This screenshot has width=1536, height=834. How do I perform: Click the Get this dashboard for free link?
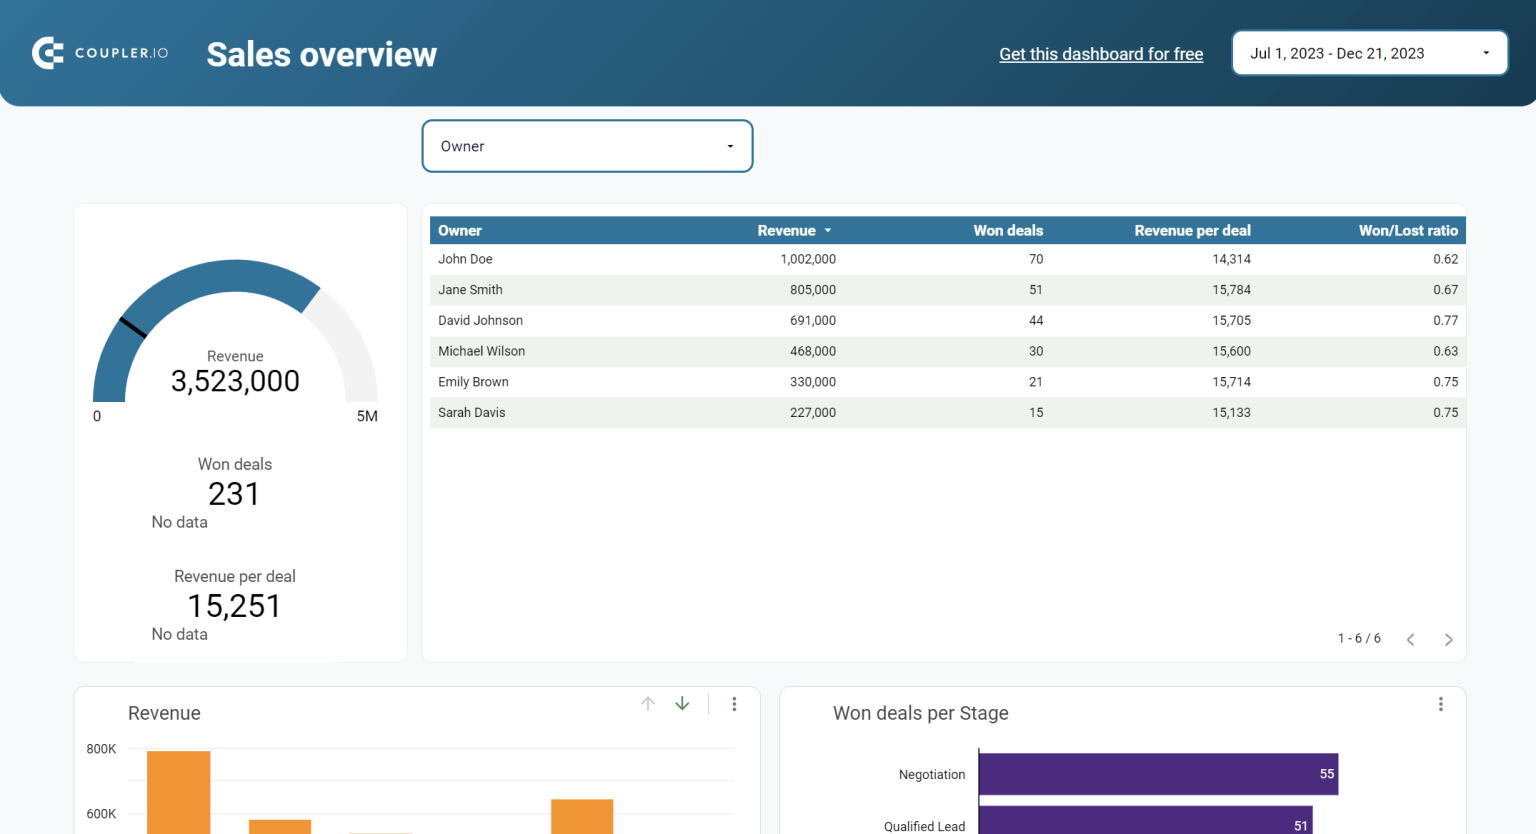click(1101, 54)
